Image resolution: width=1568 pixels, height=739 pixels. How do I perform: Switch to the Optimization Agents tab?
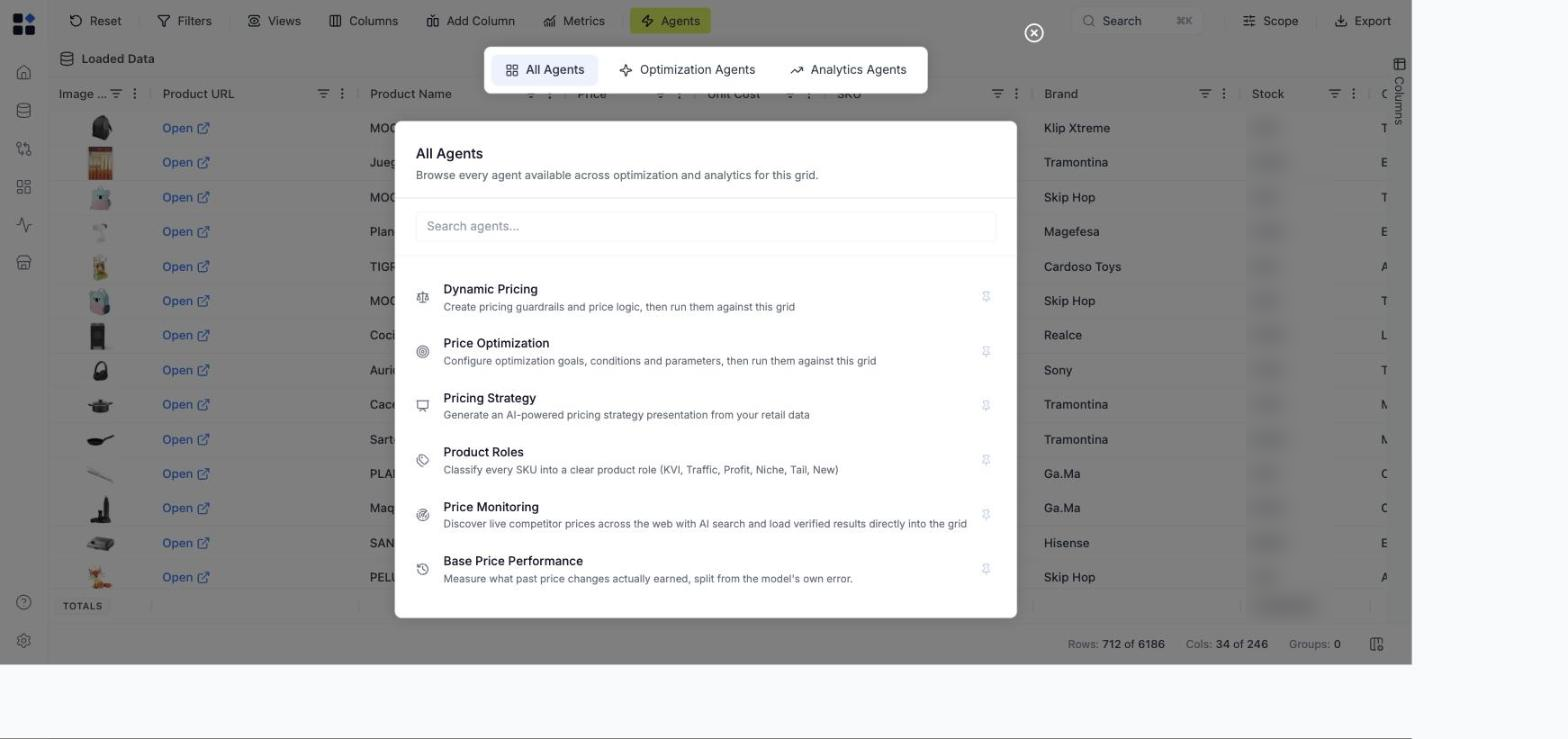tap(687, 70)
